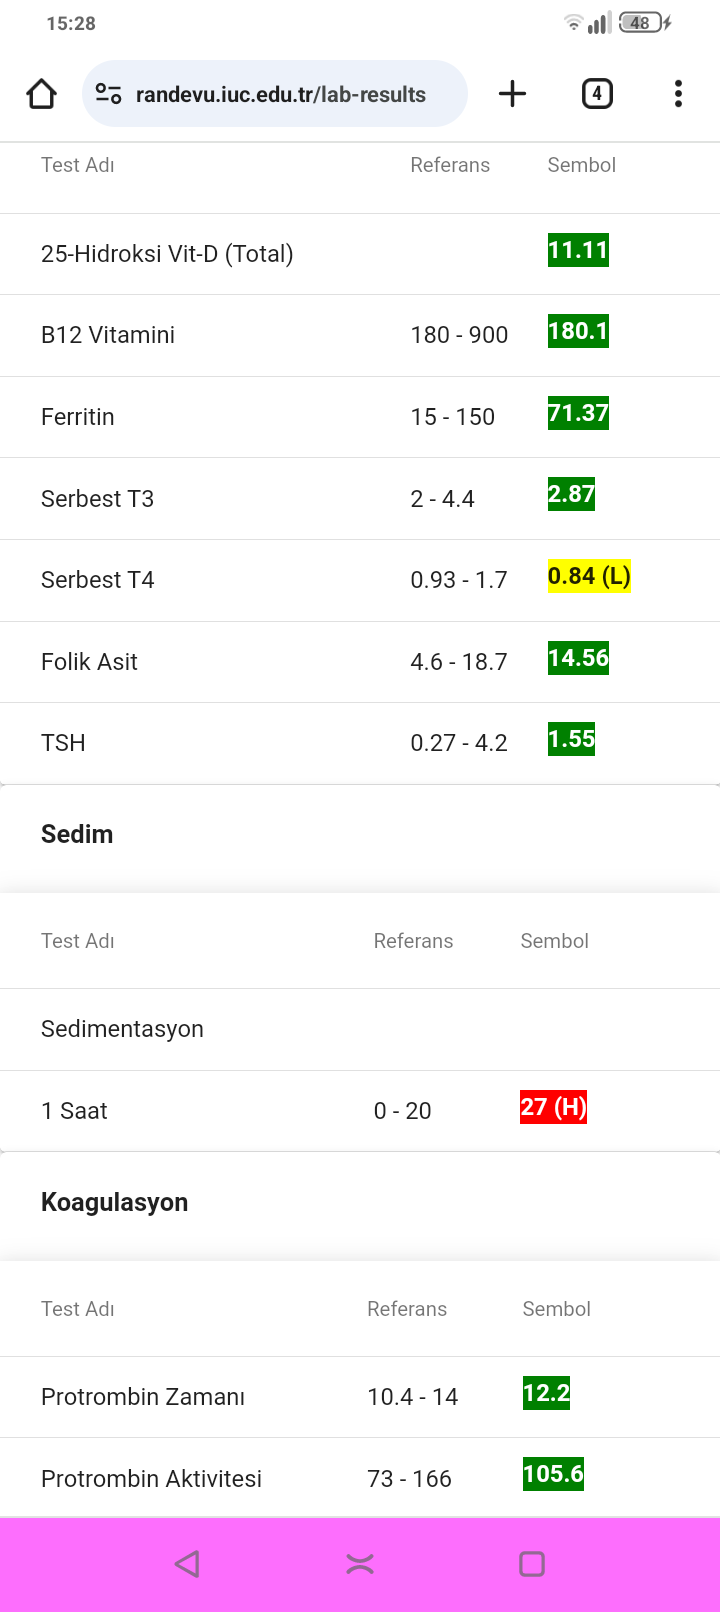Select the Serbest T4 low result 0.84 (L)
Screen dimensions: 720x1612
click(589, 576)
